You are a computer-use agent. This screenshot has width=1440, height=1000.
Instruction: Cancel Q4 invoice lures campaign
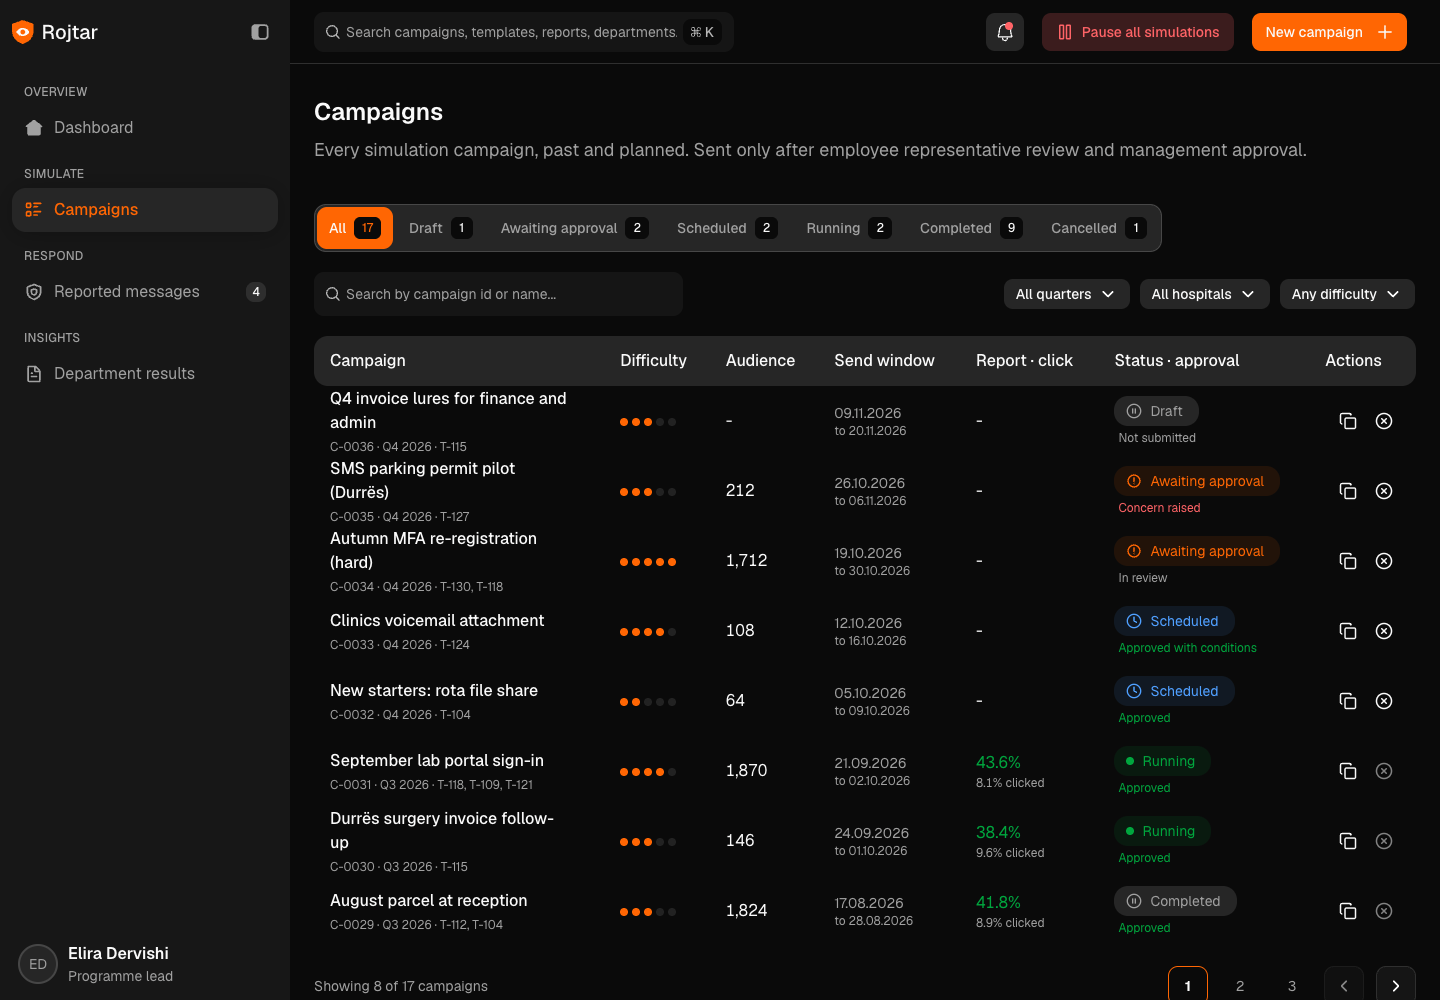click(x=1384, y=421)
